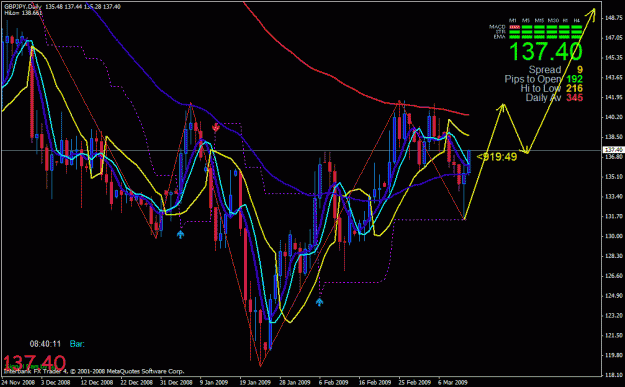Click the 12 Dec 2008 date label
The width and height of the screenshot is (625, 387).
coord(97,382)
